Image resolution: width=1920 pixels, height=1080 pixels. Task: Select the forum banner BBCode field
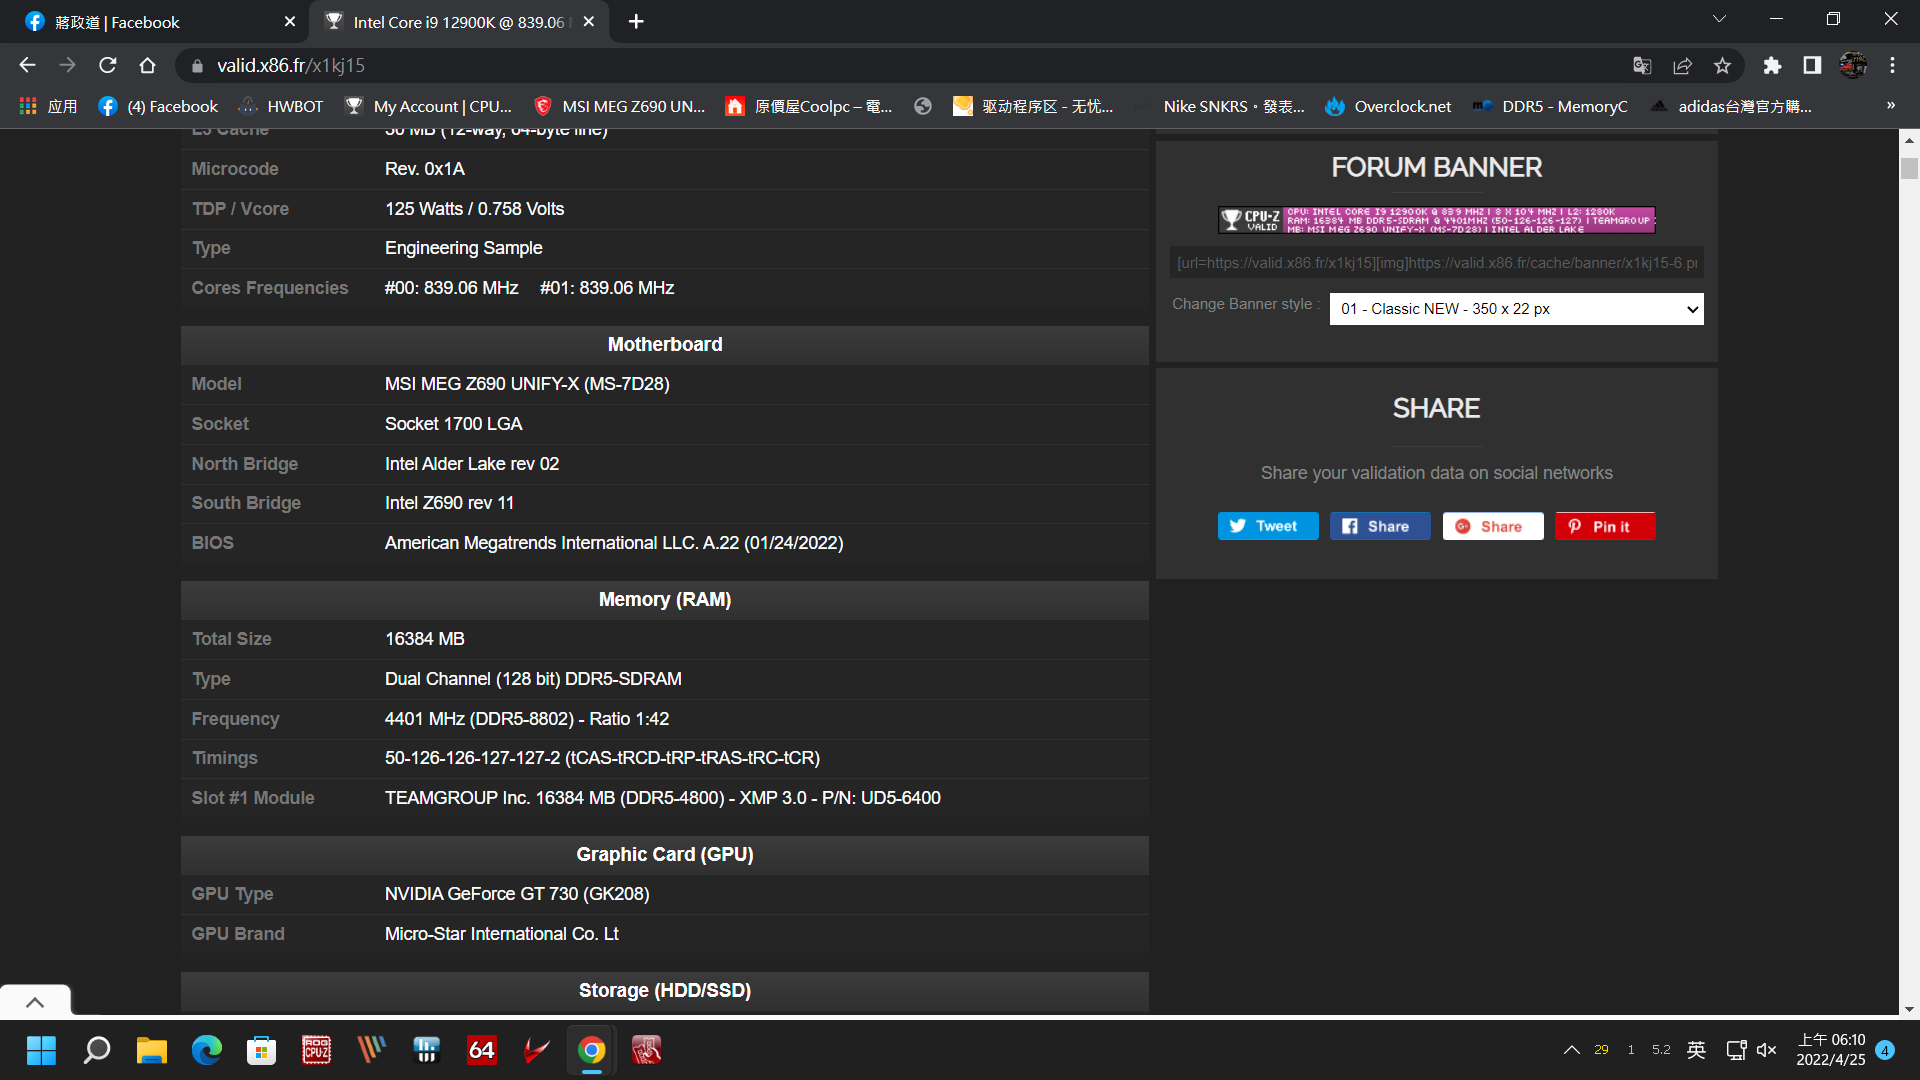tap(1436, 263)
